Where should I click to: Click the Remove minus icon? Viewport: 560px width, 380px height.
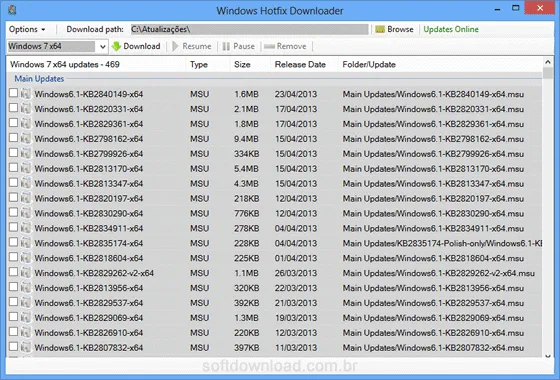[x=269, y=46]
